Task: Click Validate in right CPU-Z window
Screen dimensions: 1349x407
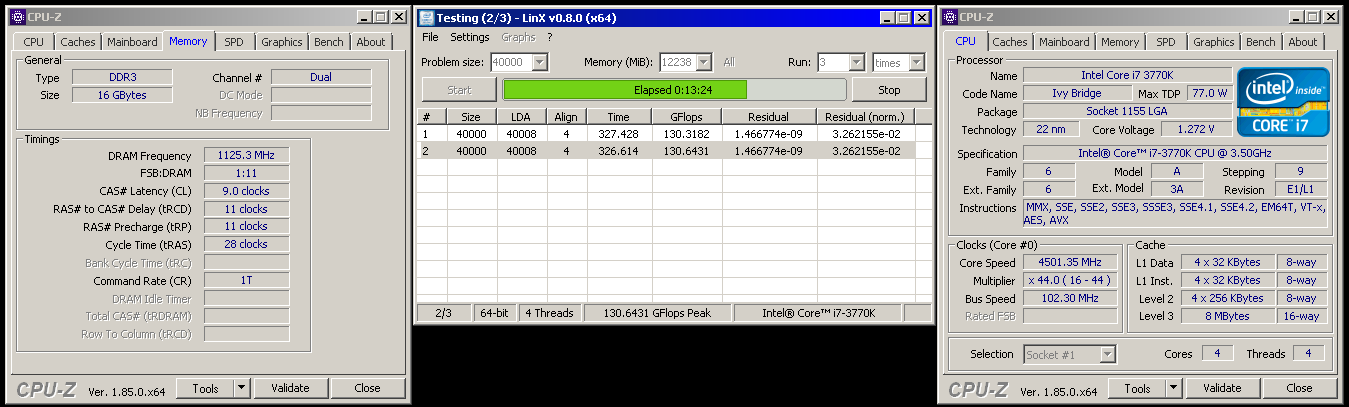Action: point(1222,388)
